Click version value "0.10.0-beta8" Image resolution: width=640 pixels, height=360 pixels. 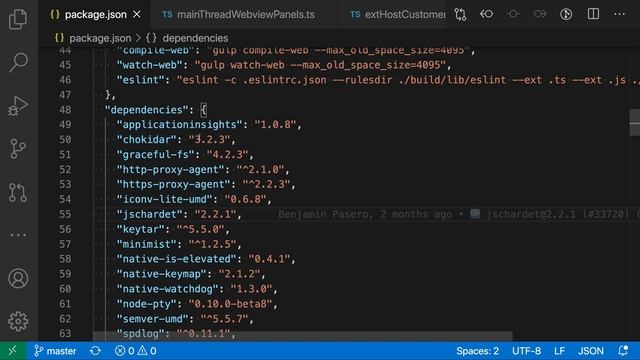(230, 304)
